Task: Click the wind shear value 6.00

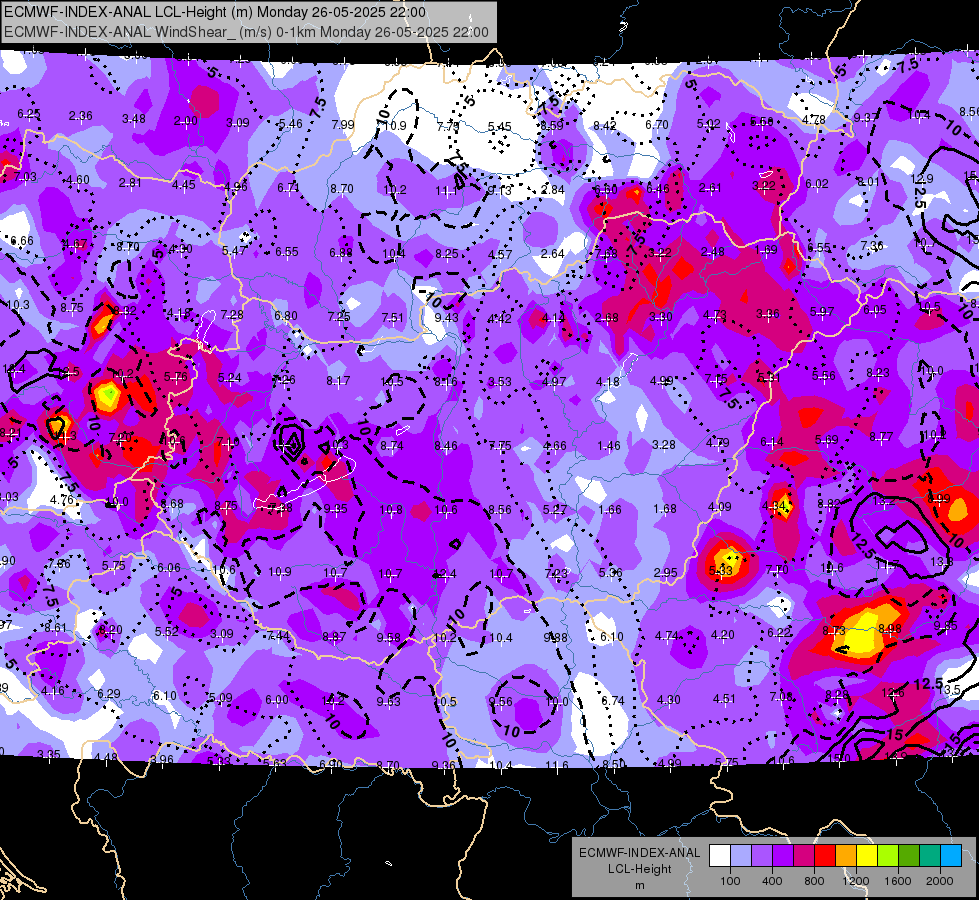Action: pyautogui.click(x=277, y=700)
